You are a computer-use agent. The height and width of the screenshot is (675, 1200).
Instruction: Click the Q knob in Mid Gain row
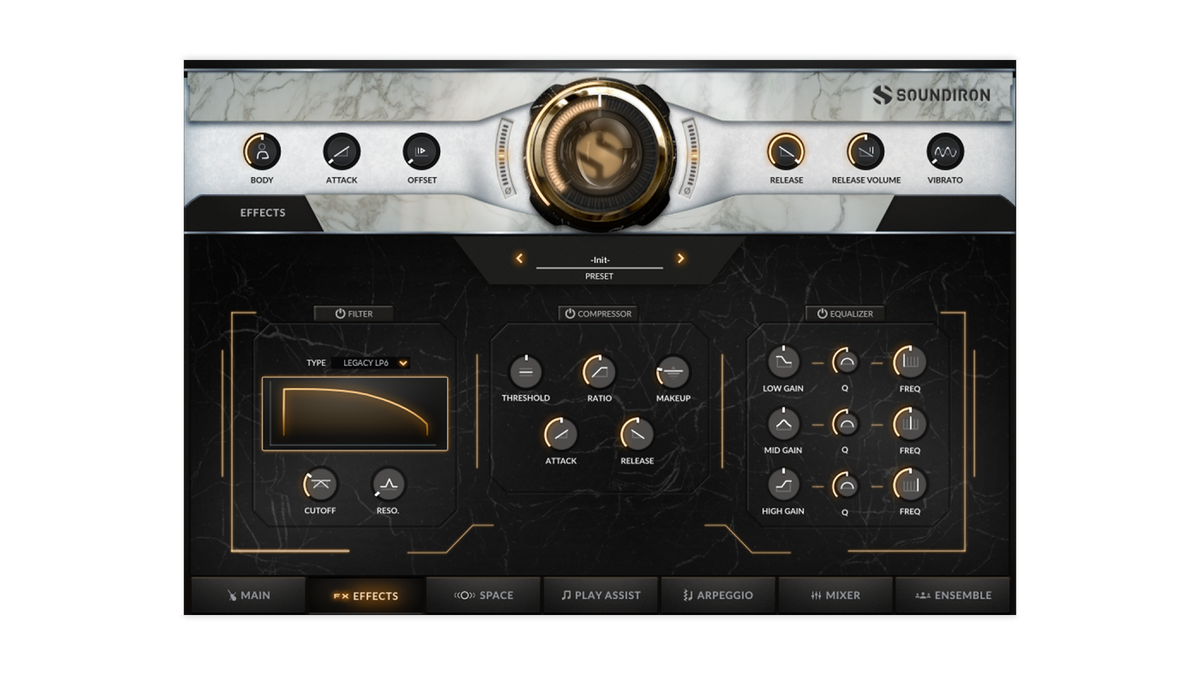coord(846,424)
